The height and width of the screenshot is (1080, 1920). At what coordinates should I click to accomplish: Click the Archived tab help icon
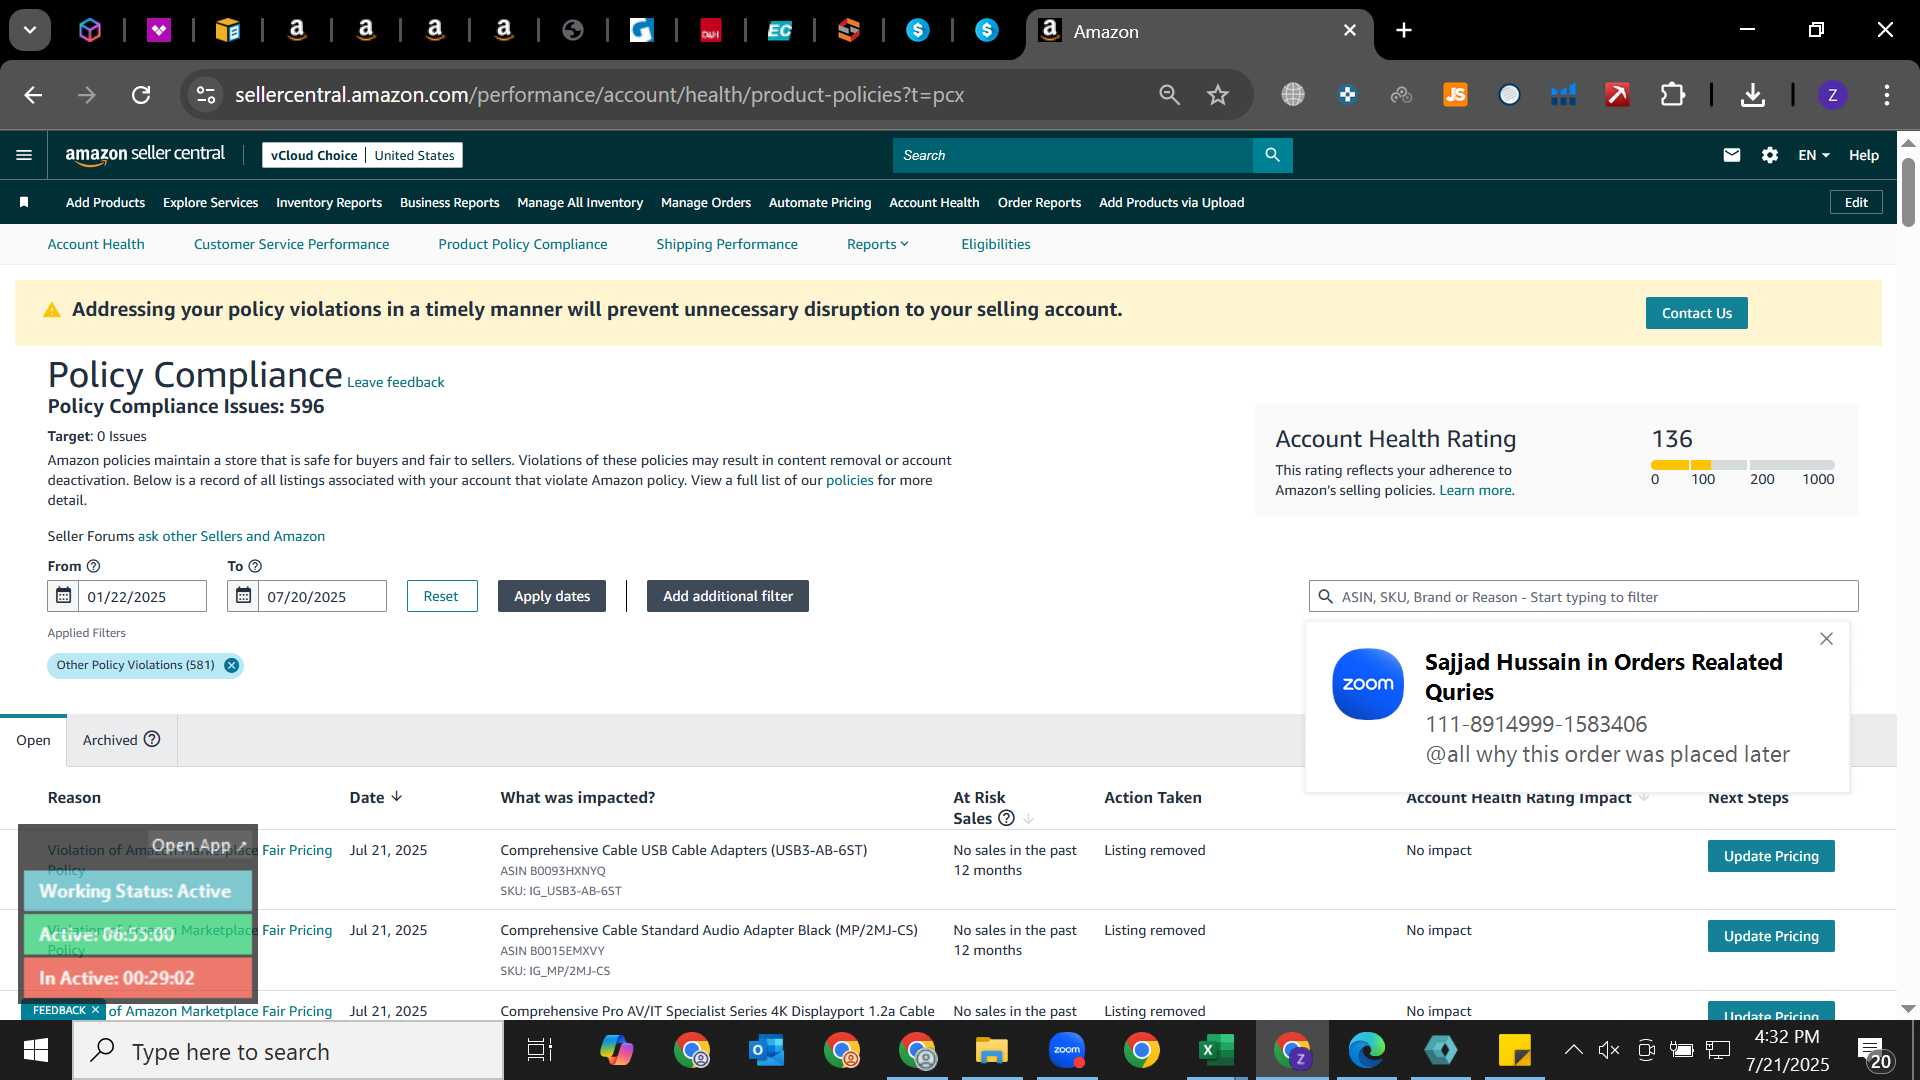click(x=152, y=739)
